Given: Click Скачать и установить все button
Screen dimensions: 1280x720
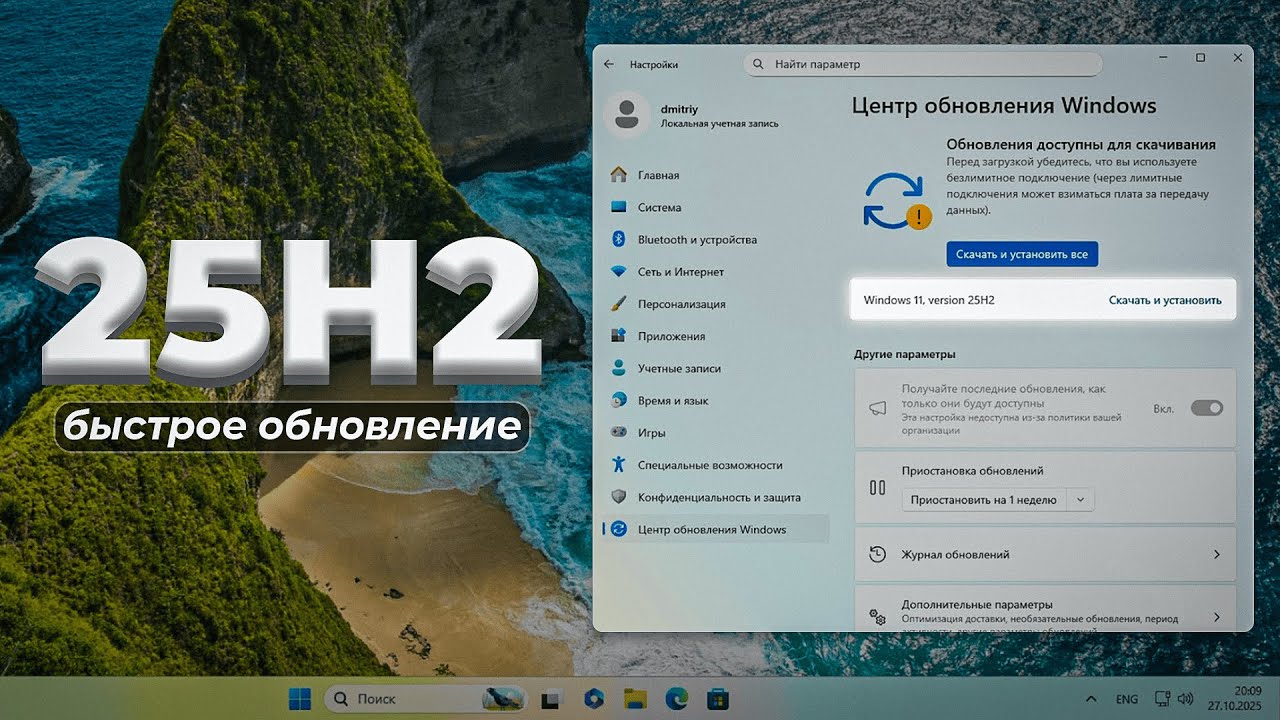Looking at the screenshot, I should pyautogui.click(x=1022, y=254).
